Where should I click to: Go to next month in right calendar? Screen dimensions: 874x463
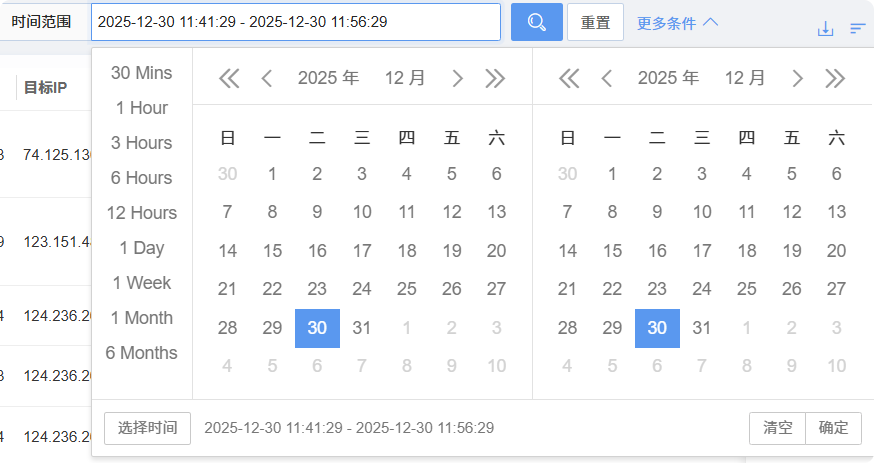tap(797, 78)
